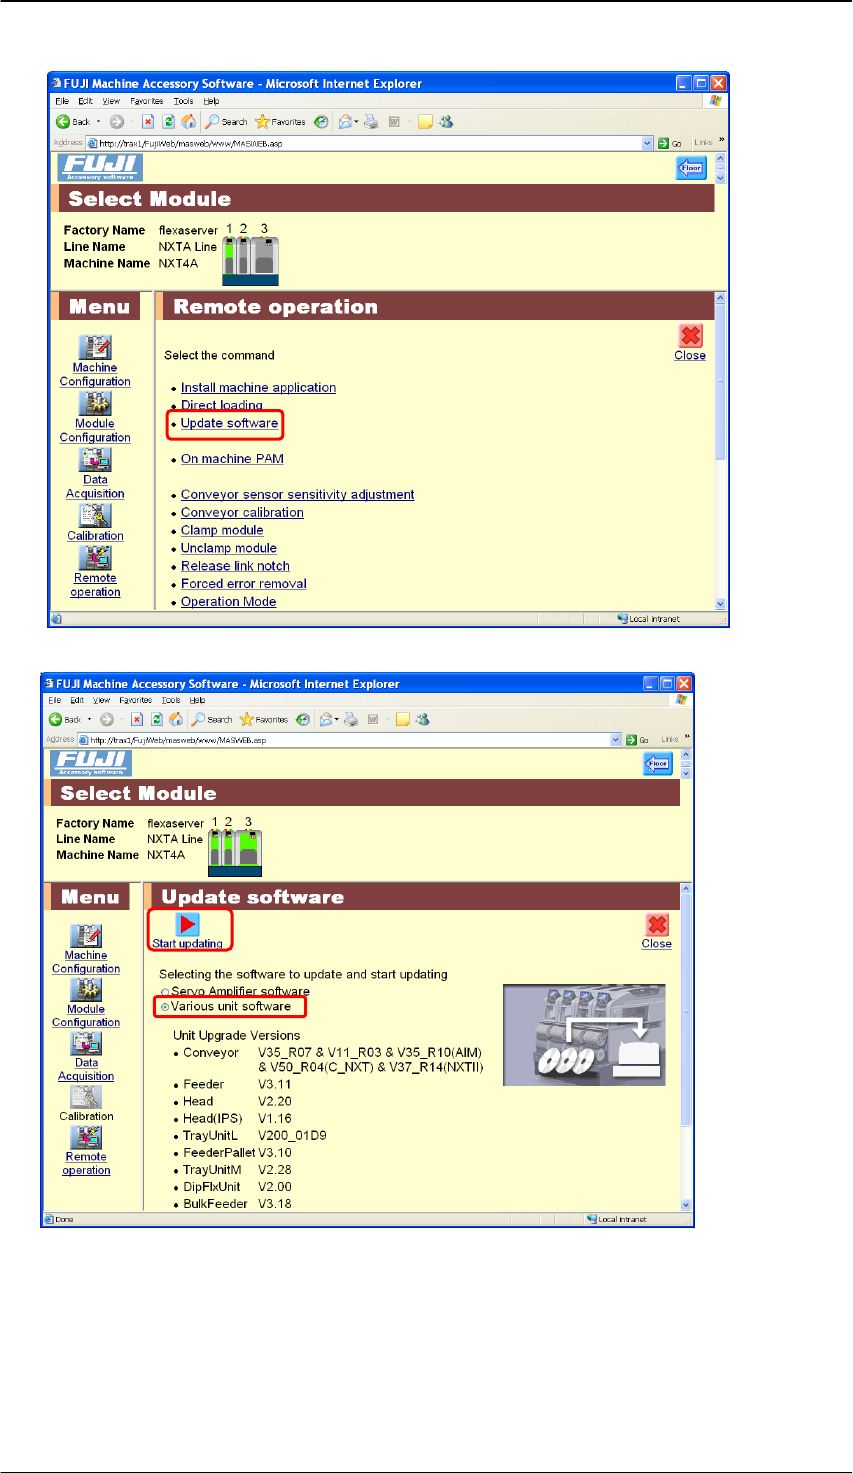The height and width of the screenshot is (1473, 853).
Task: Click the Home icon in Remote operation window
Action: [188, 122]
